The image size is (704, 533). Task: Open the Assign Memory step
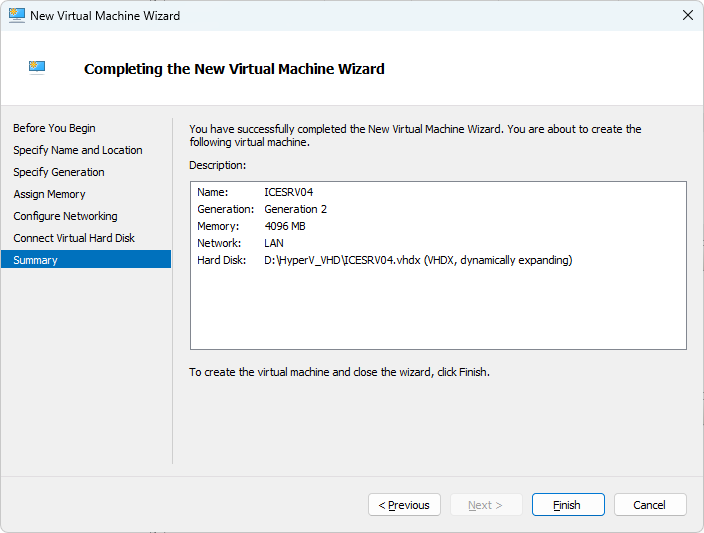click(49, 194)
